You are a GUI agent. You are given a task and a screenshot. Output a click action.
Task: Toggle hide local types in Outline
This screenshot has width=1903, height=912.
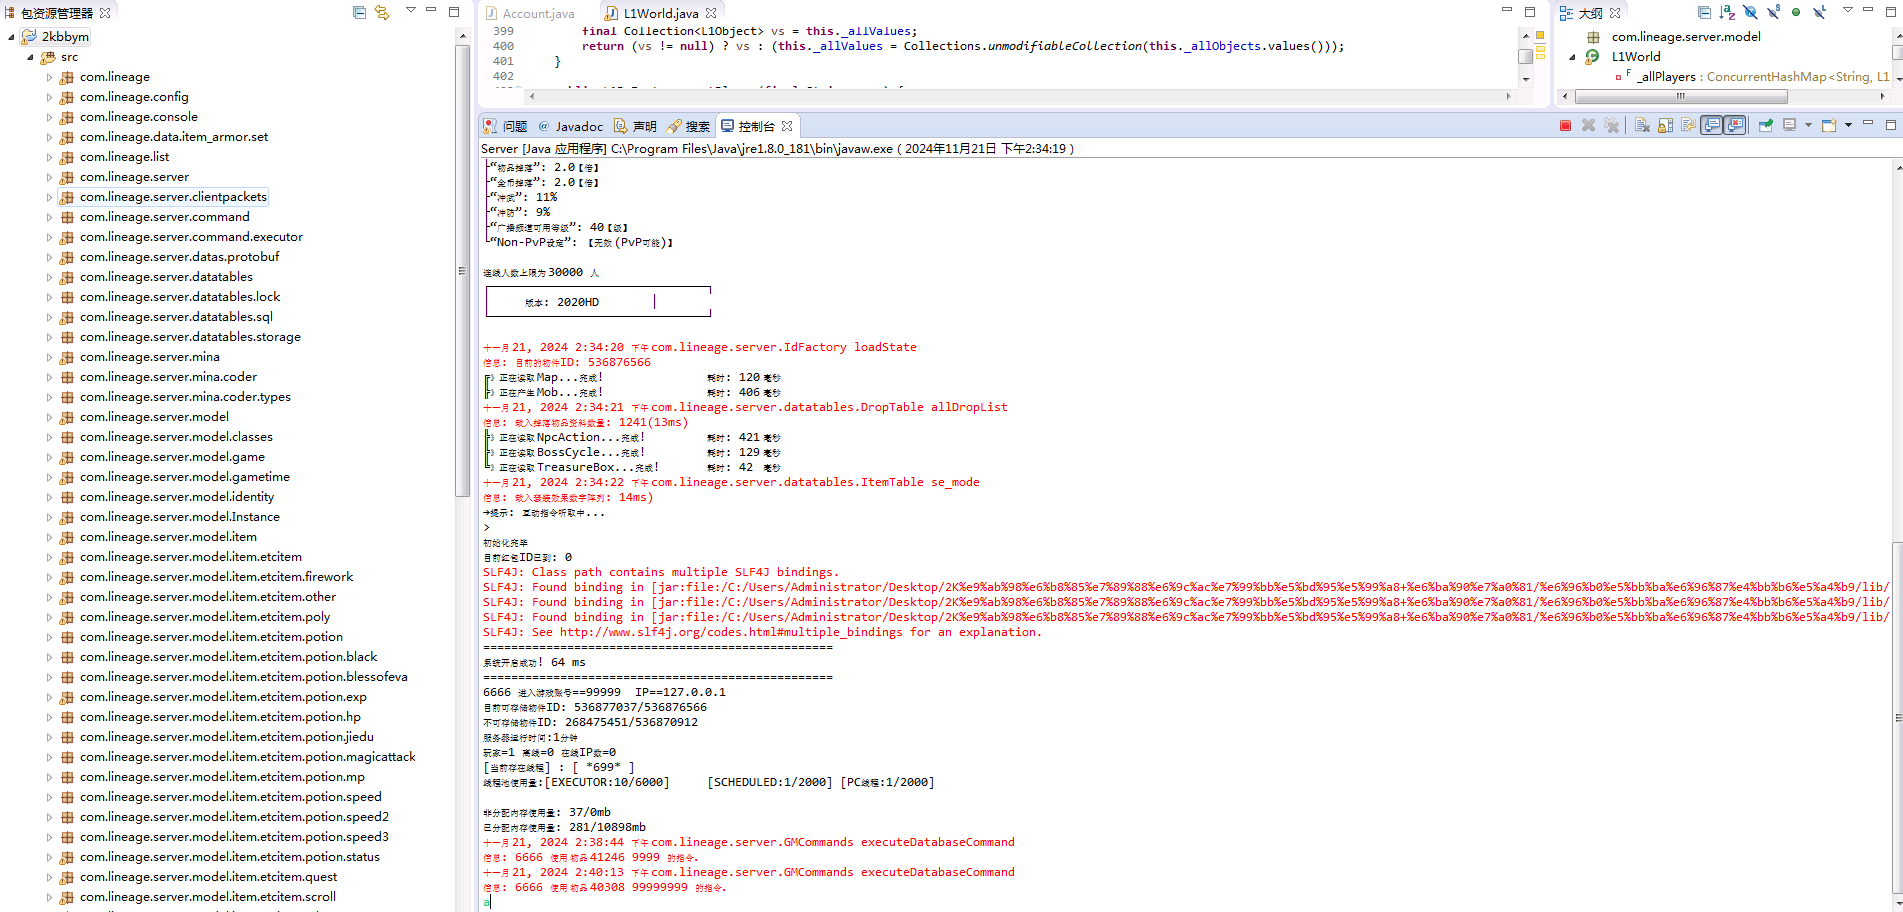click(x=1819, y=12)
